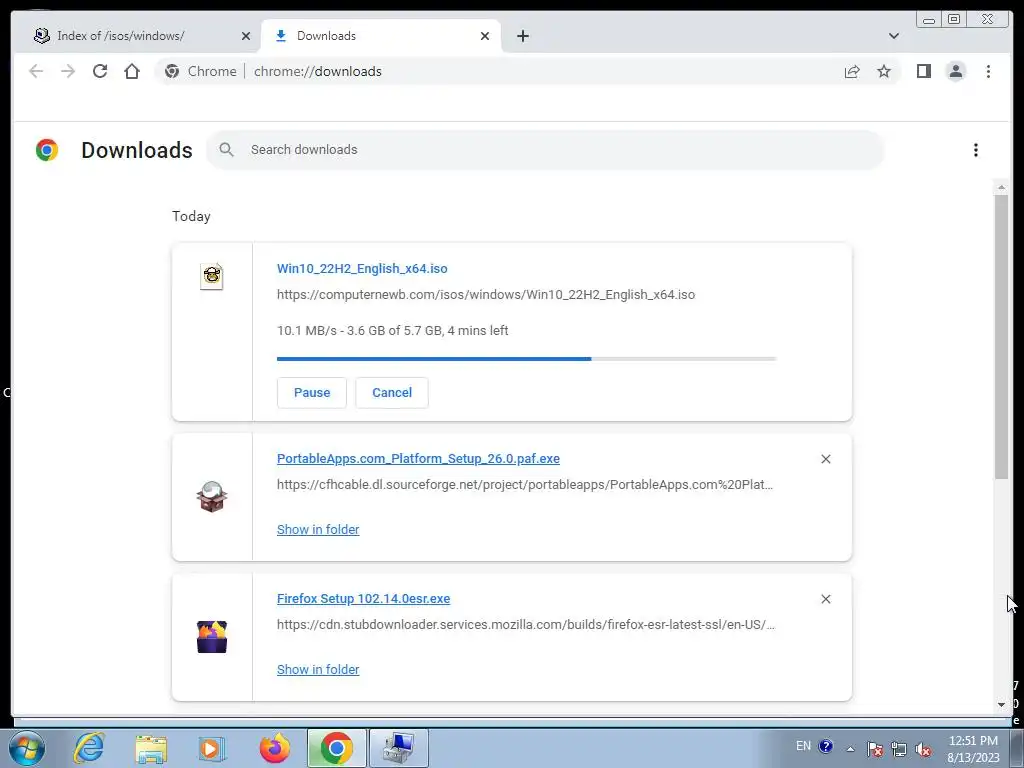Screen dimensions: 1024x768
Task: Show hidden tray icons arrow
Action: tap(850, 749)
